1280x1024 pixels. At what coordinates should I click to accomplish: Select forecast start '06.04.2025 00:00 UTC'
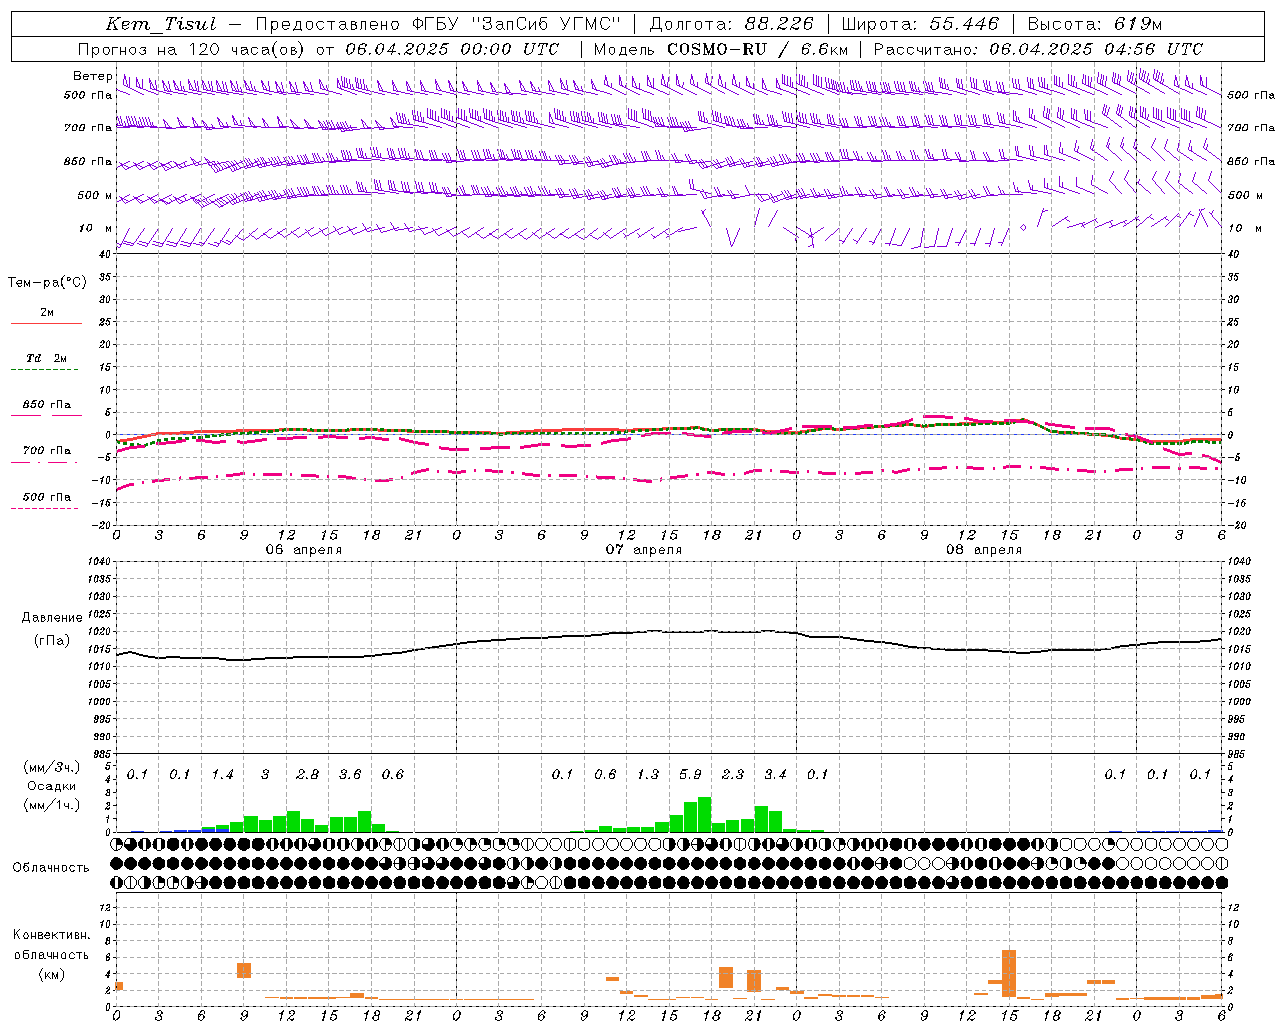tap(452, 49)
